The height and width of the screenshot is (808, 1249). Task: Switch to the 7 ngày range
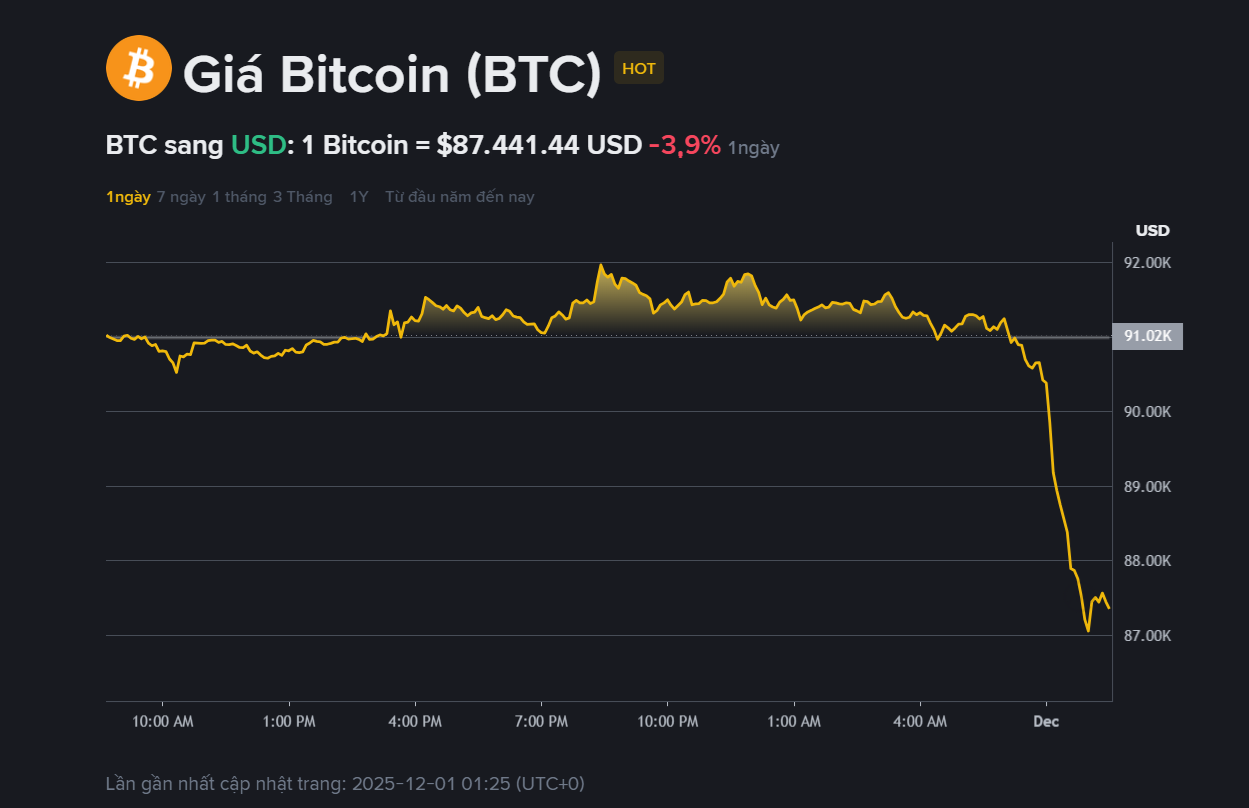tap(181, 197)
